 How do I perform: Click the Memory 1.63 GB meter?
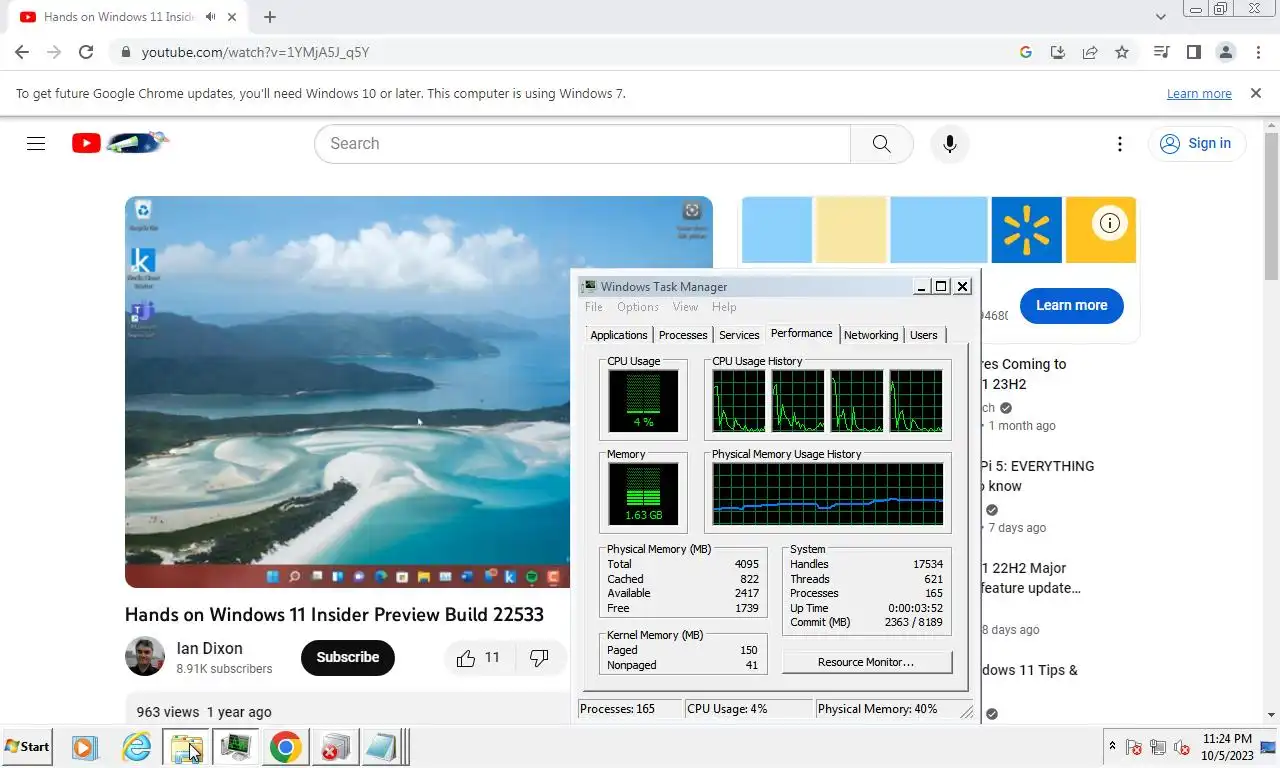click(x=643, y=494)
